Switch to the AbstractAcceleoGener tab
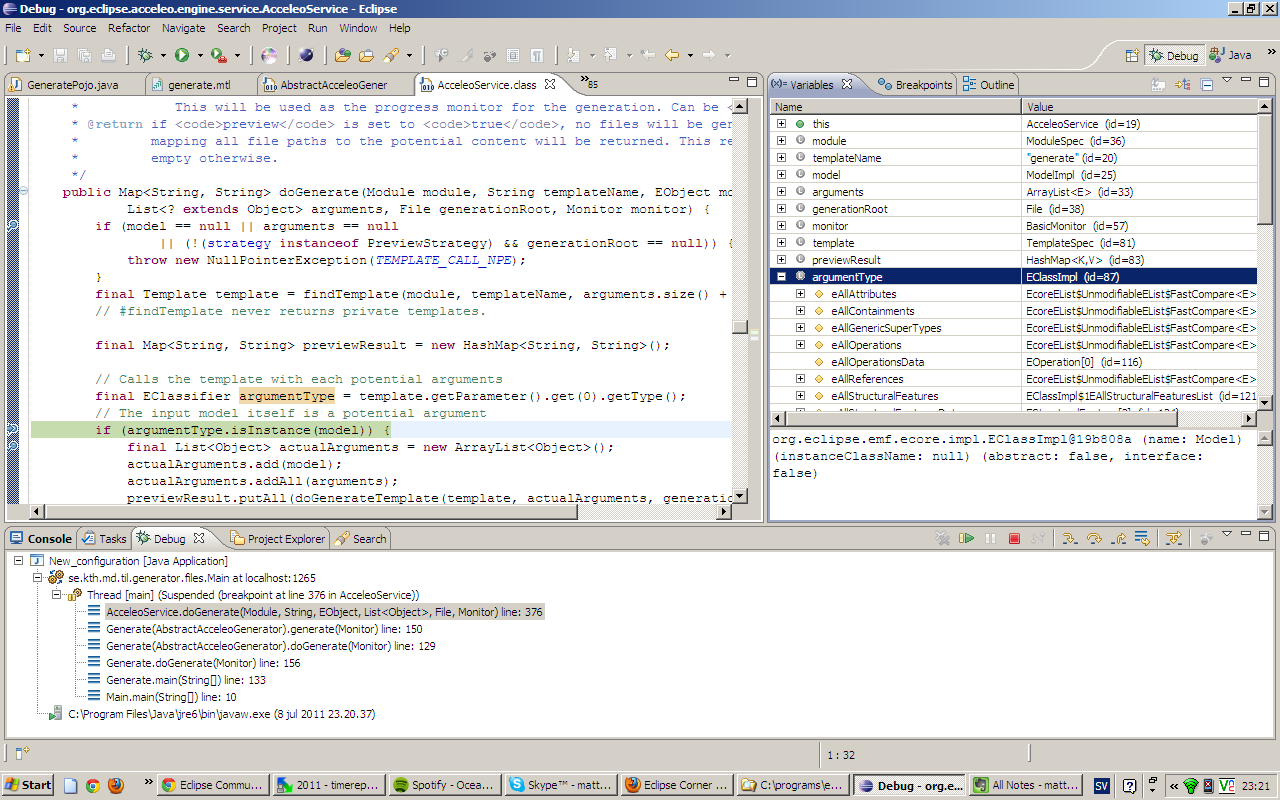The height and width of the screenshot is (800, 1280). coord(333,85)
